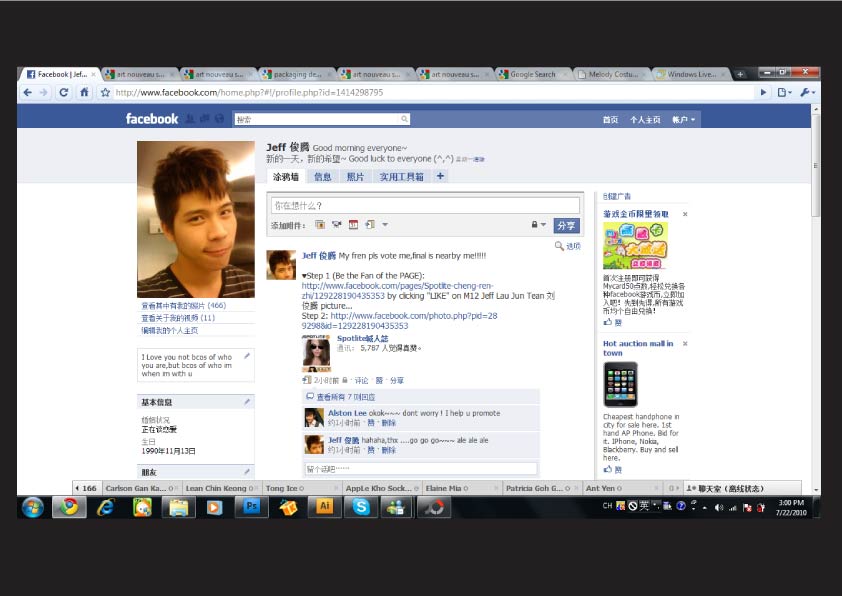Click the Facebook logo
This screenshot has height=596, width=842.
[x=151, y=119]
